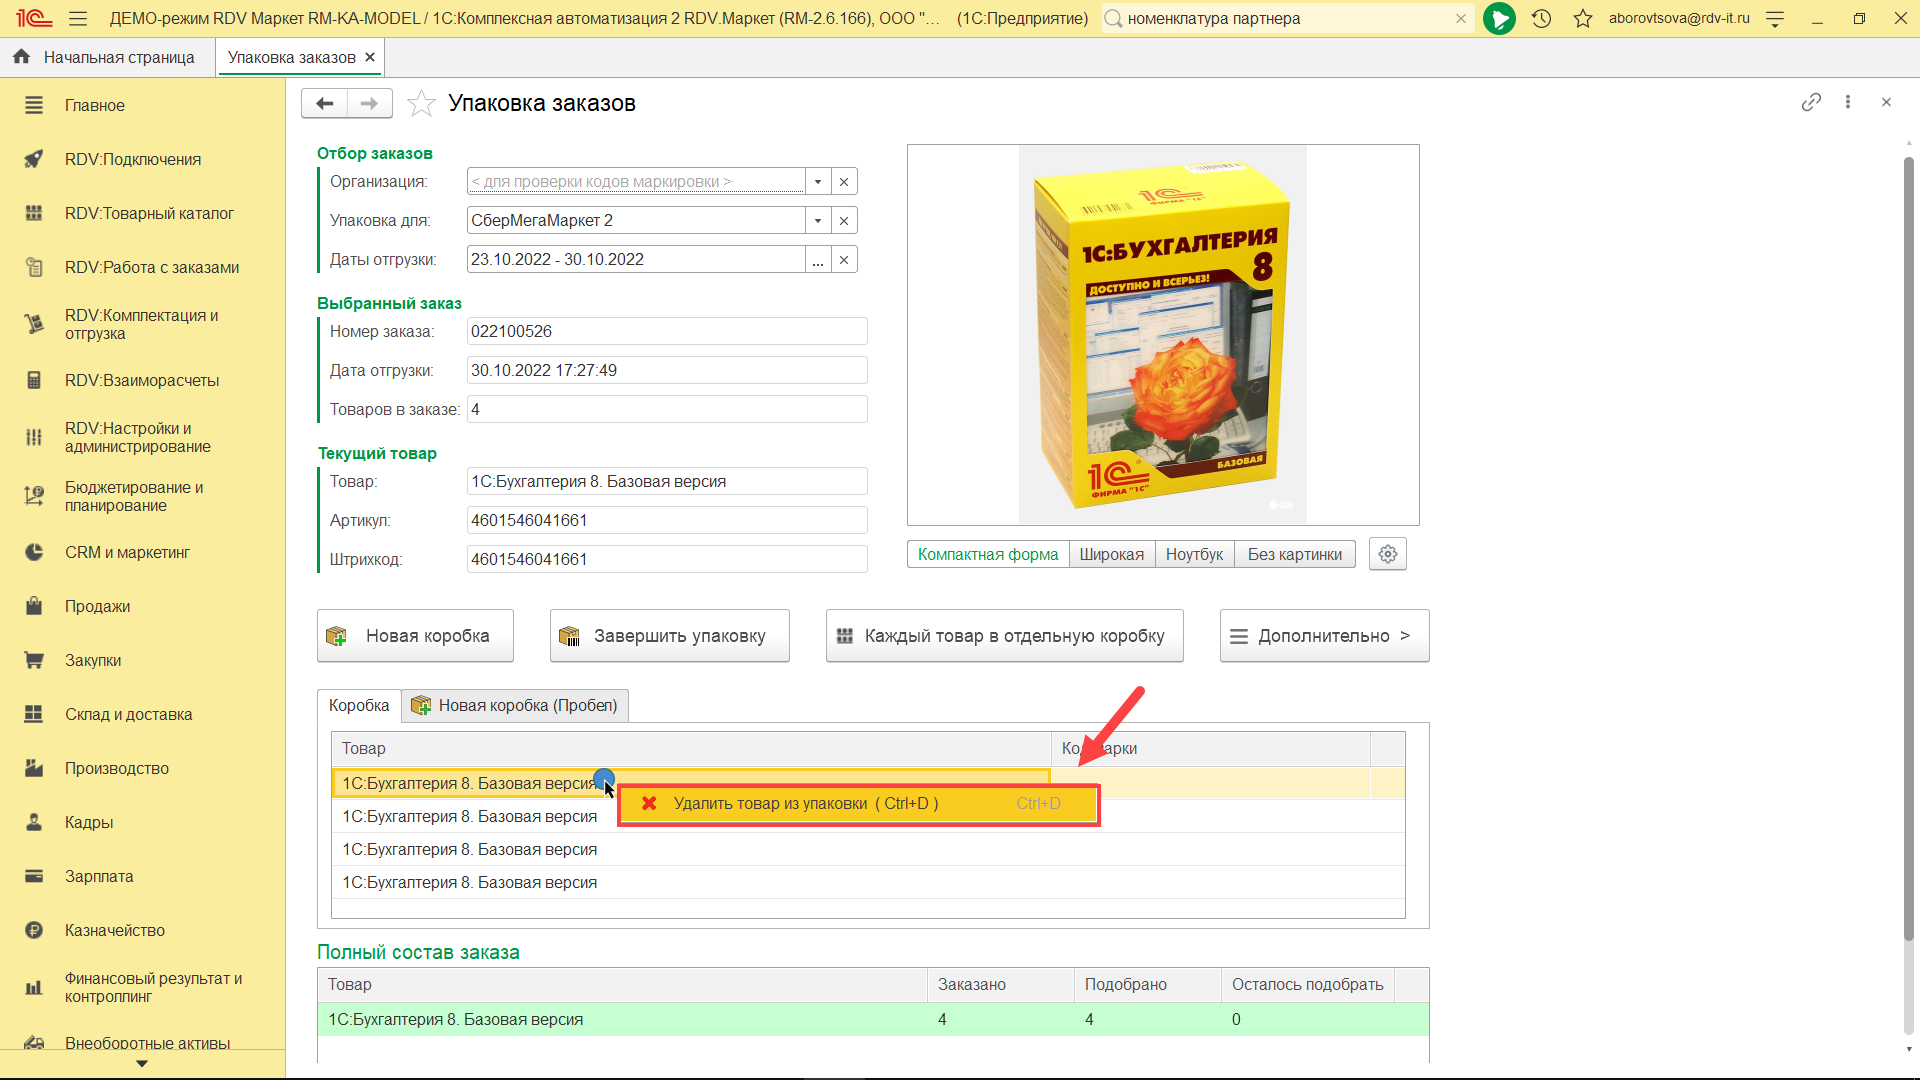1920x1080 pixels.
Task: Open the three-dot more options menu
Action: (1848, 102)
